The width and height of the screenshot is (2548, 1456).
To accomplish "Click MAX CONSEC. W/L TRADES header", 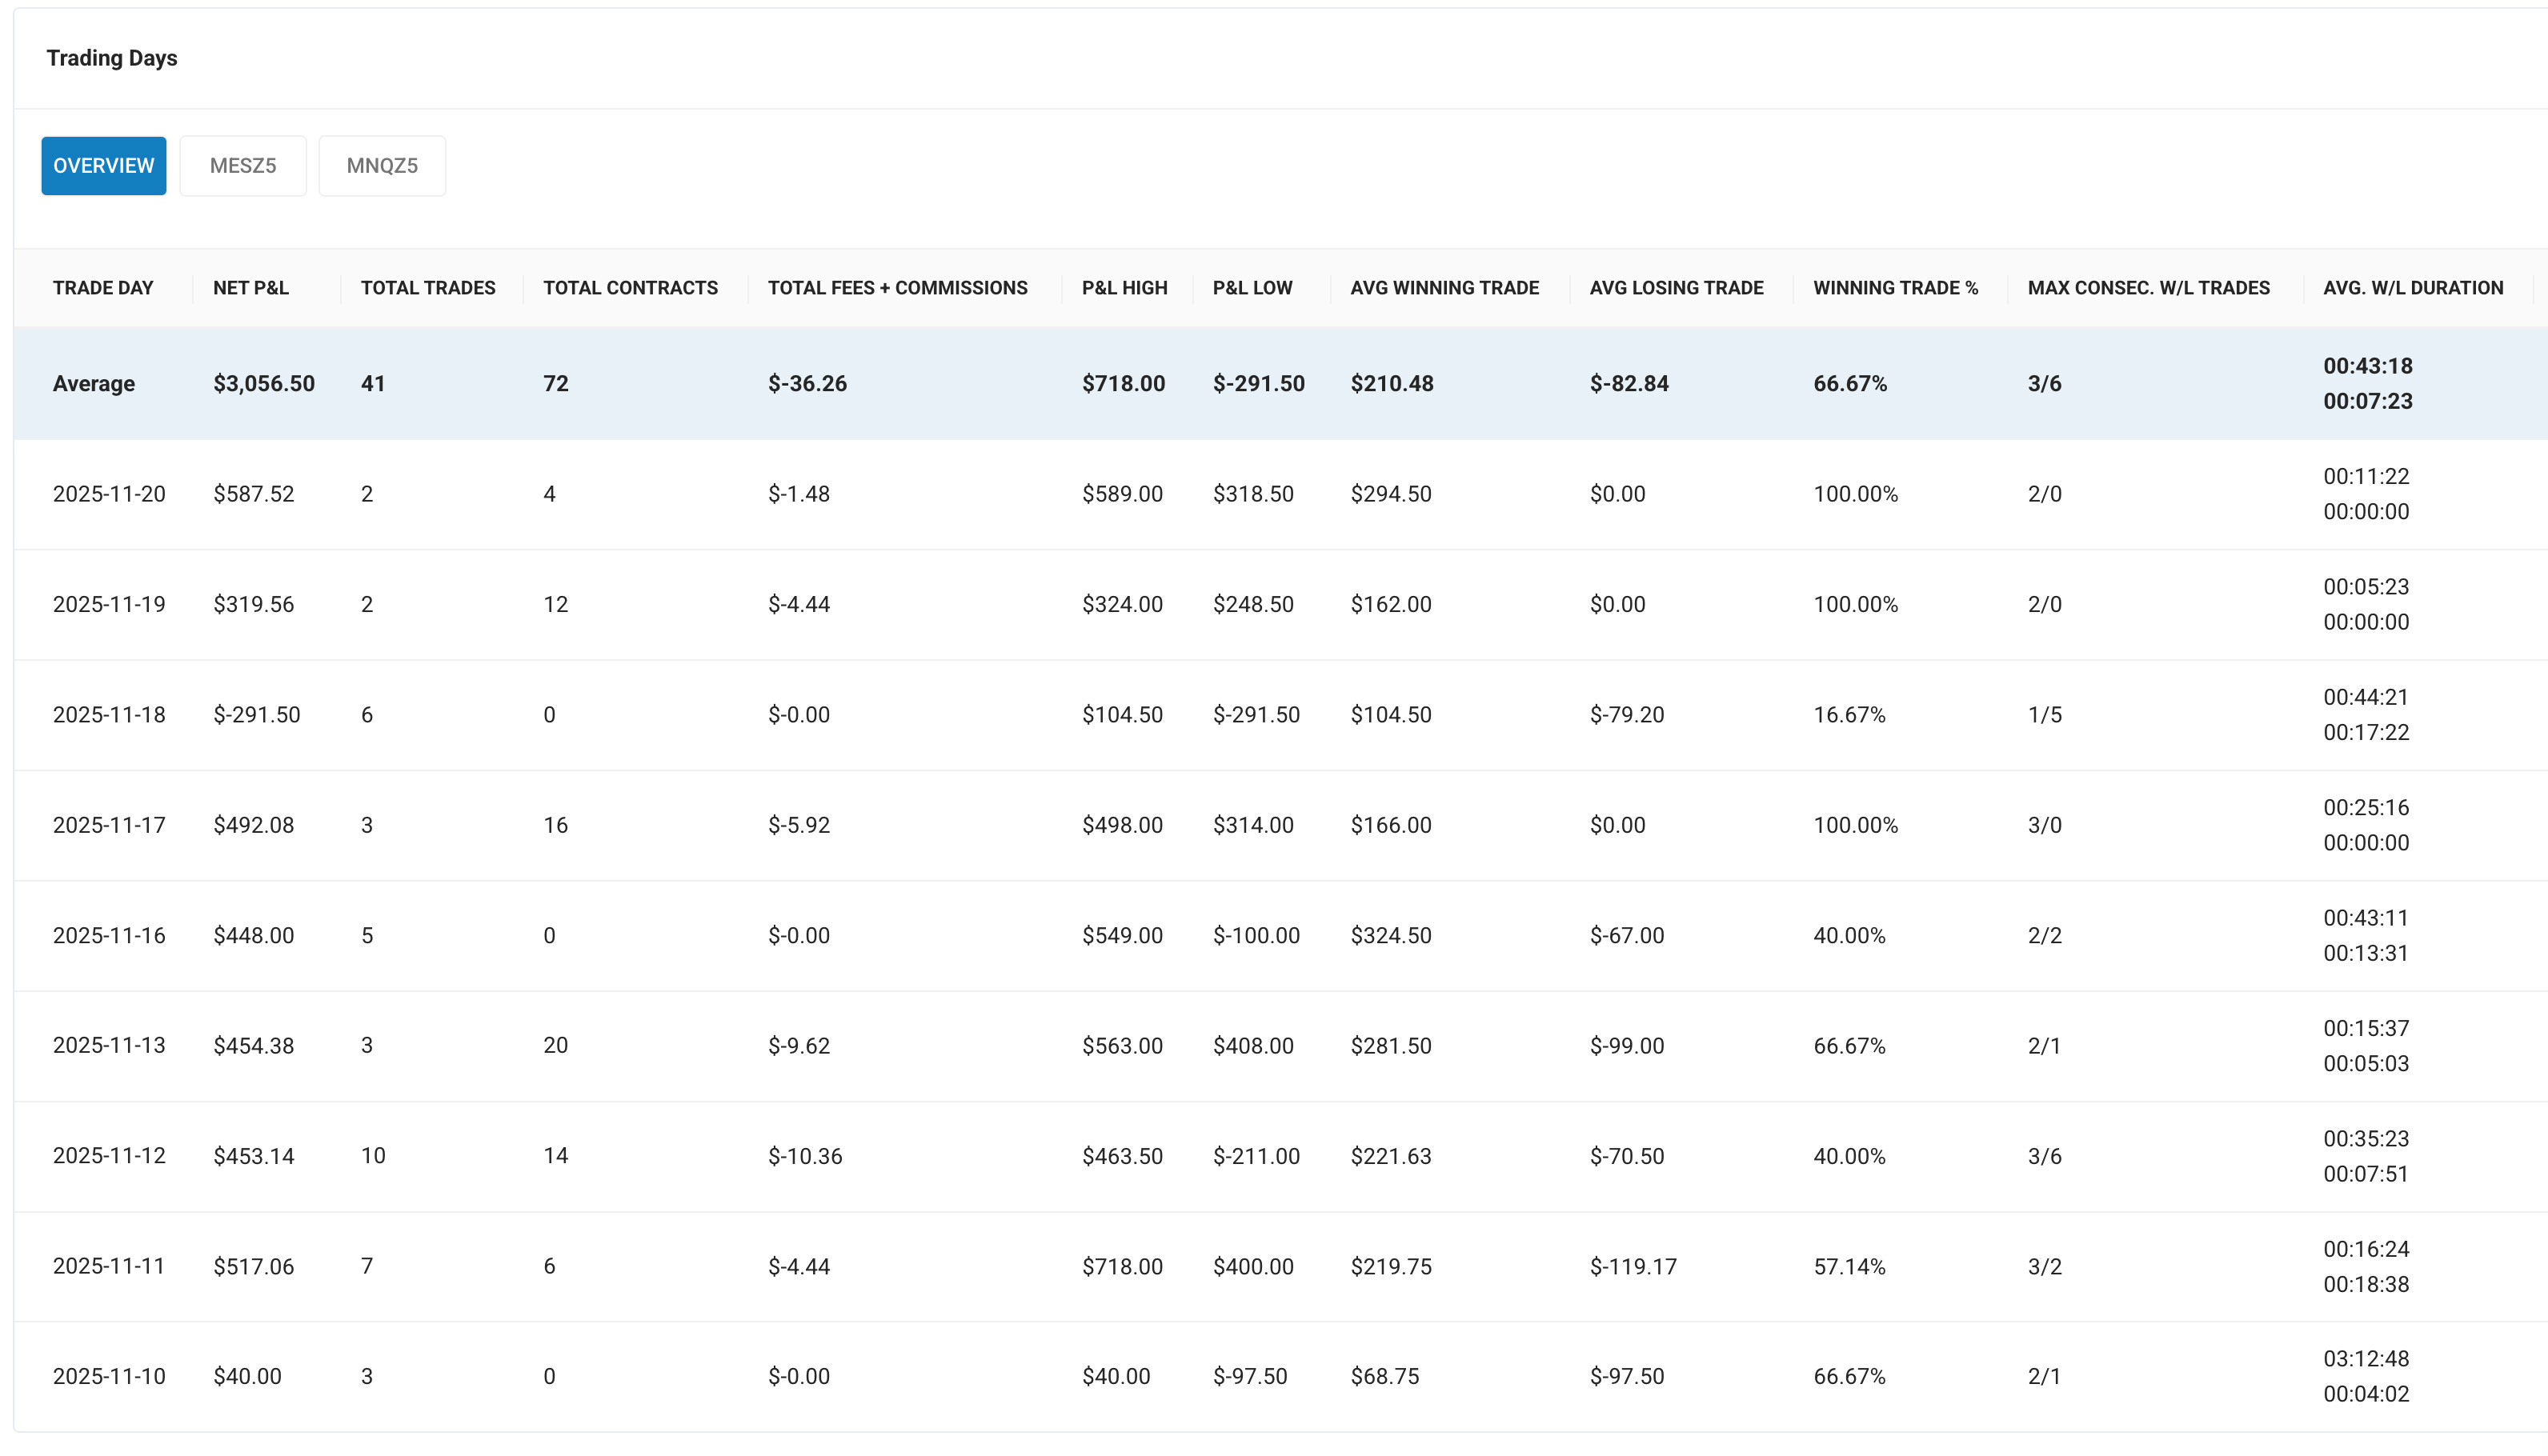I will tap(2148, 288).
